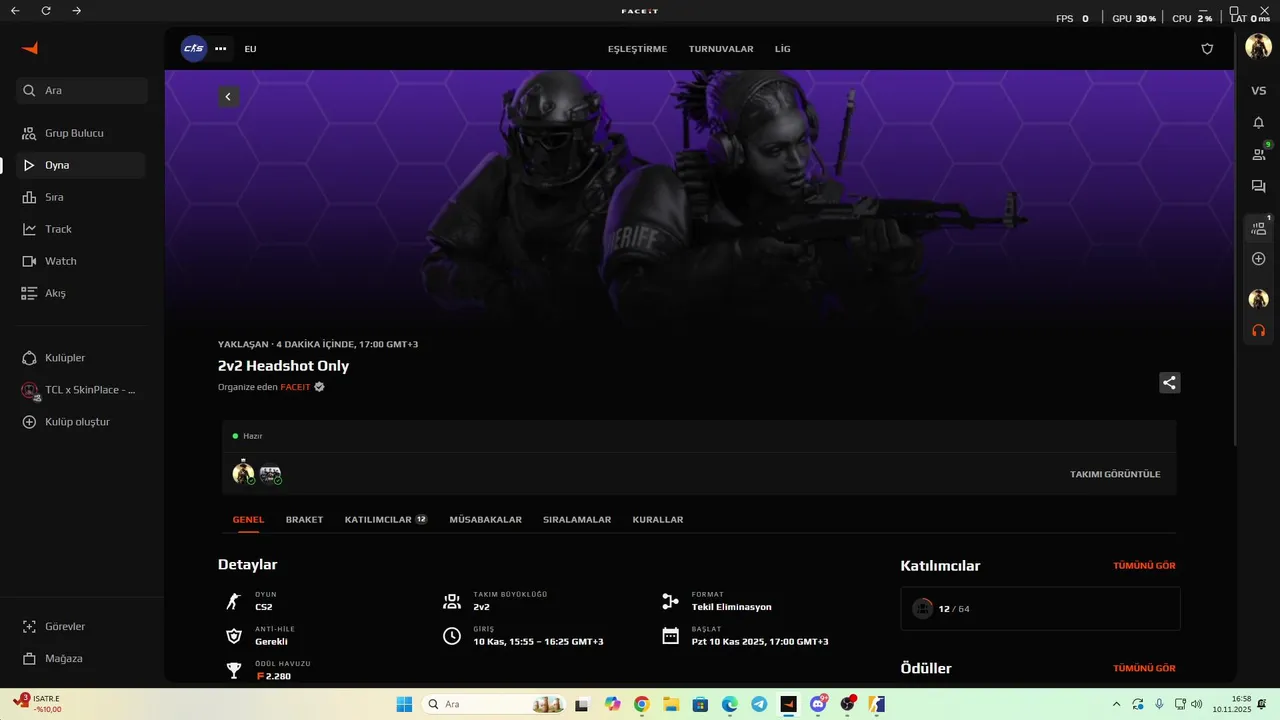Screen dimensions: 1280x720
Task: Open party lobby icon in right rail
Action: [x=1259, y=228]
